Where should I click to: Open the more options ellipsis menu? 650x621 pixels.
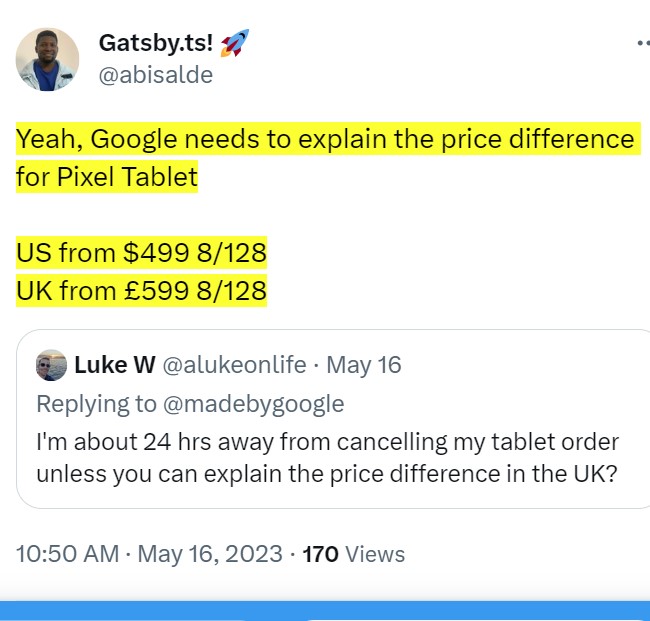pyautogui.click(x=642, y=44)
